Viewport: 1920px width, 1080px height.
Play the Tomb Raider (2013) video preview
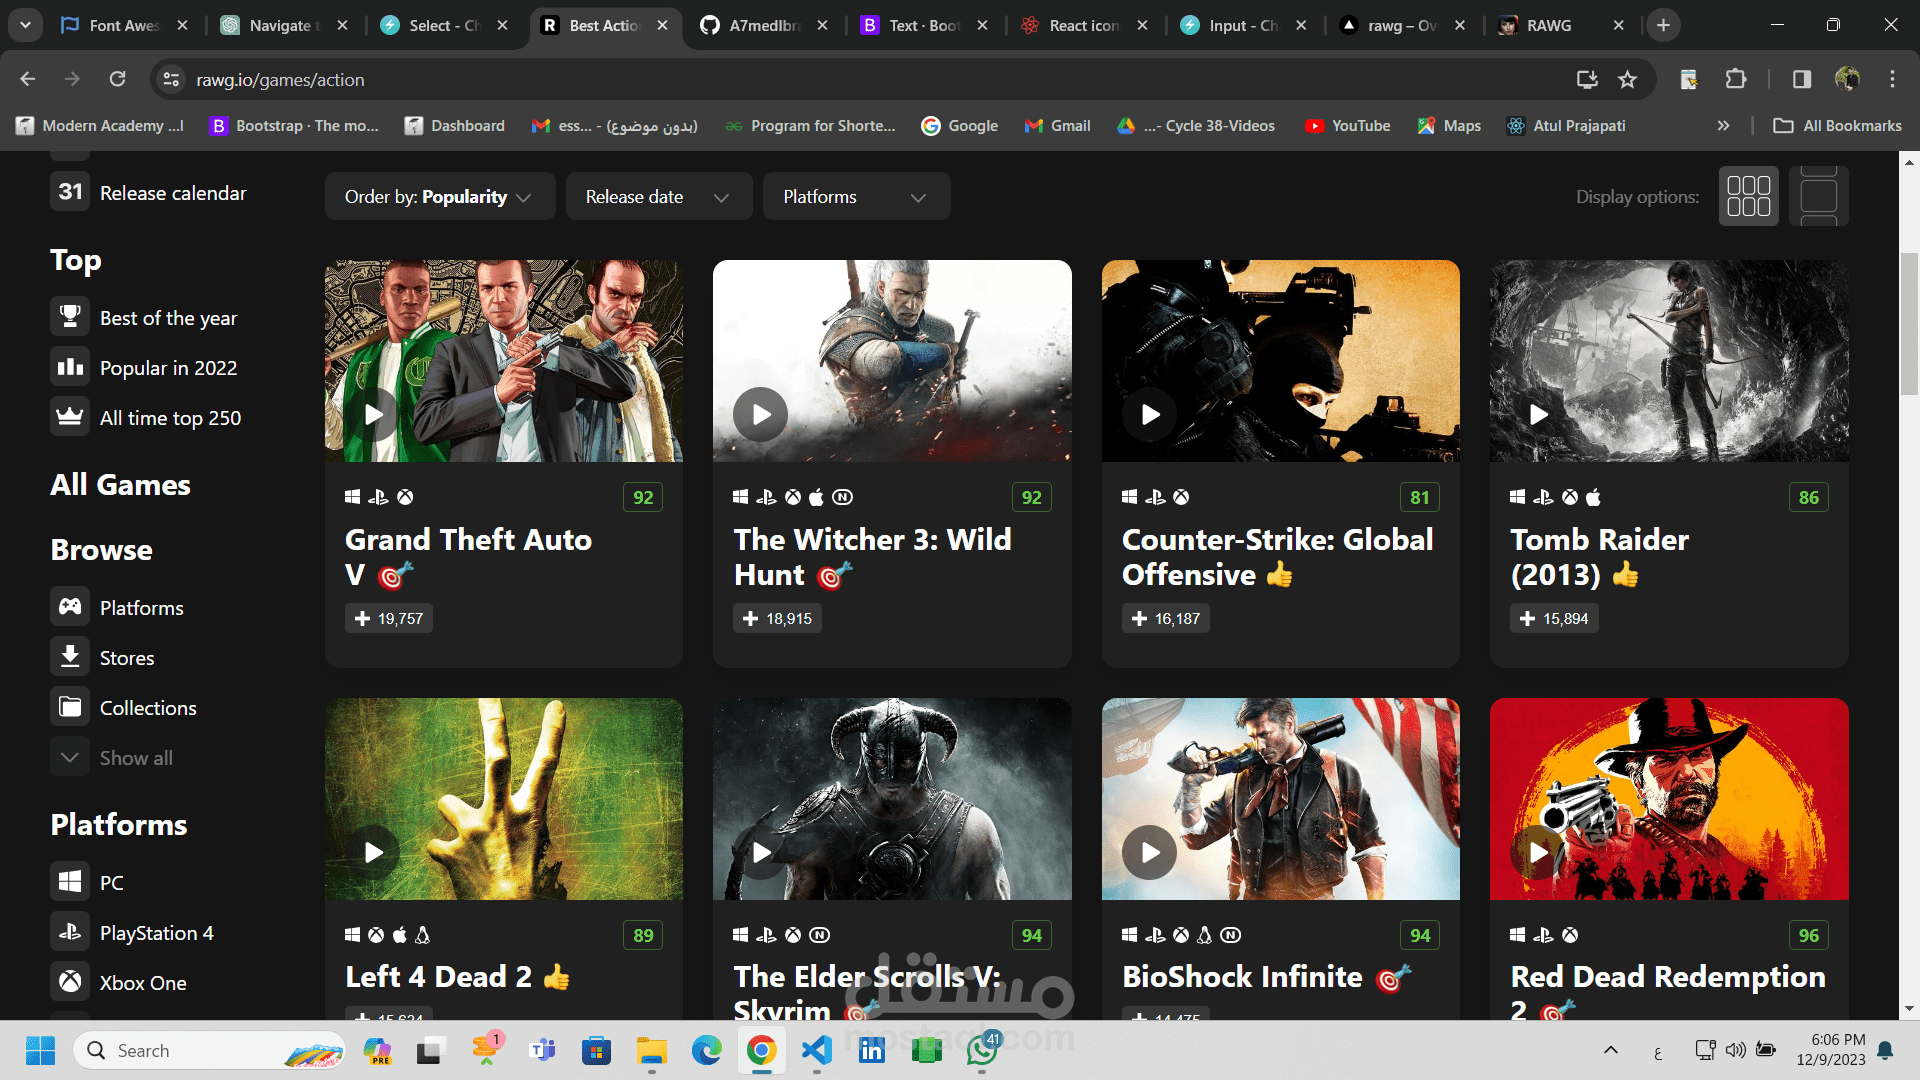pos(1538,414)
